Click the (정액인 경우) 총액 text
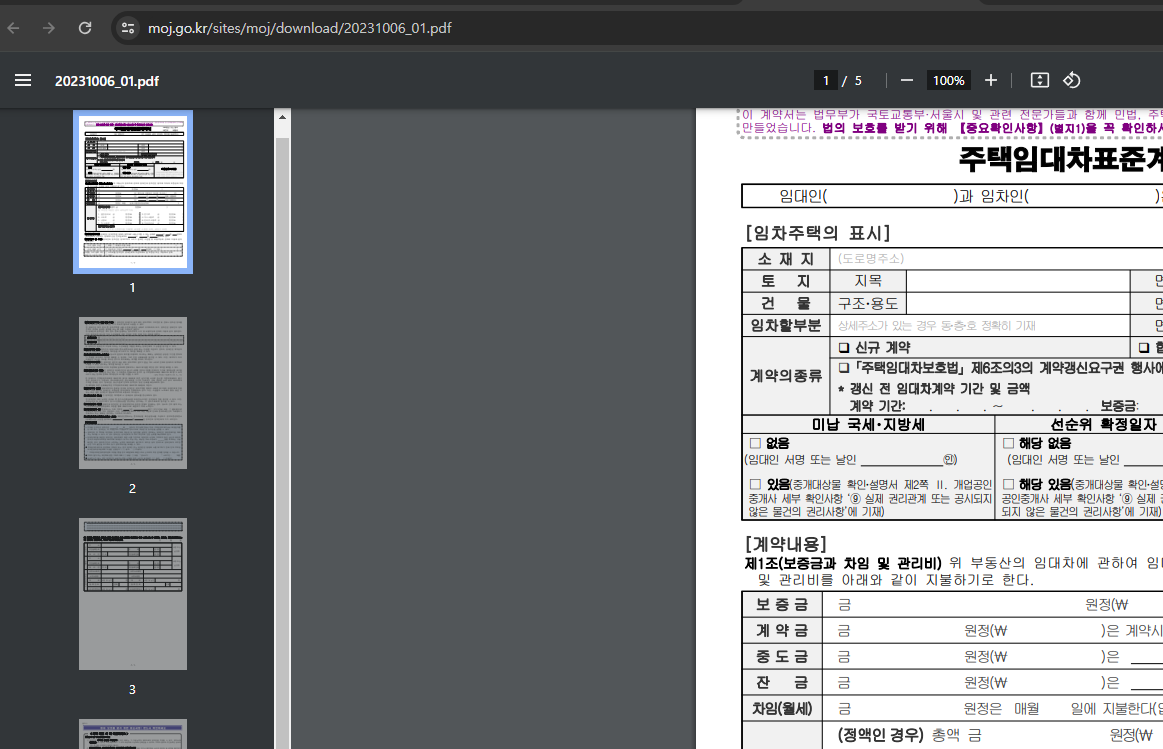 click(x=909, y=735)
